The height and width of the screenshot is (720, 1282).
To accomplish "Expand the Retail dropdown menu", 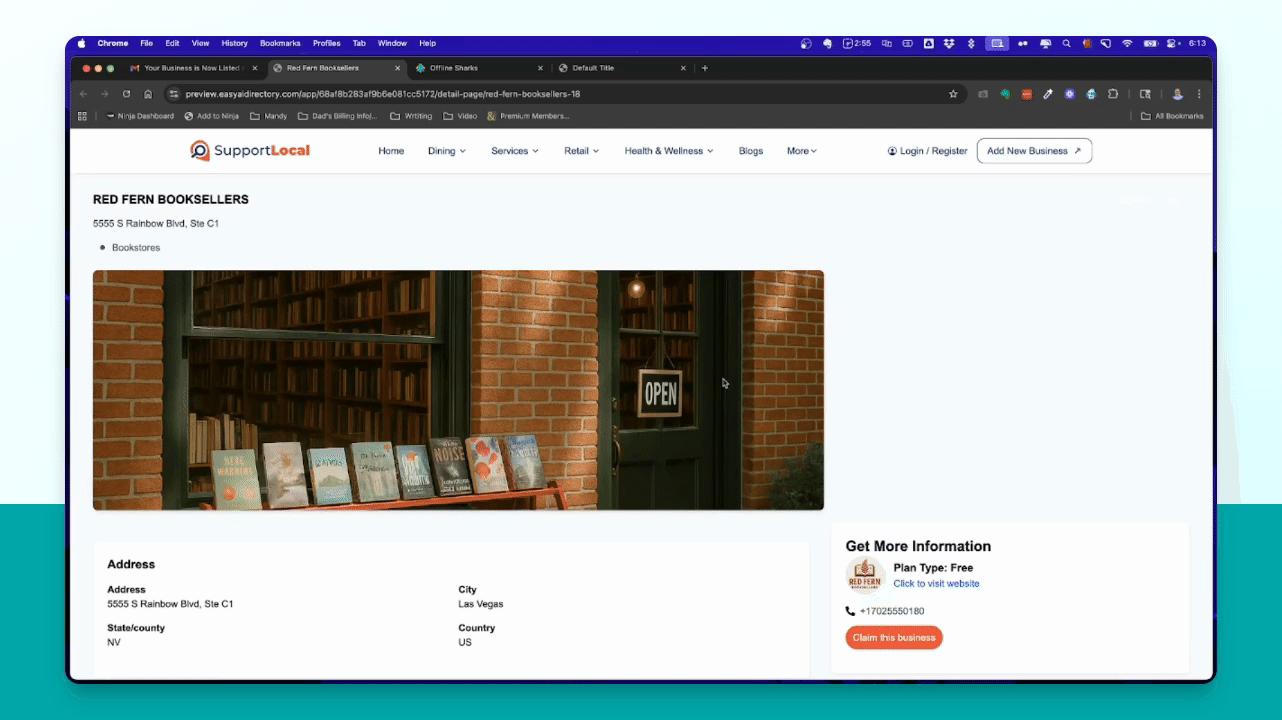I will [x=582, y=151].
